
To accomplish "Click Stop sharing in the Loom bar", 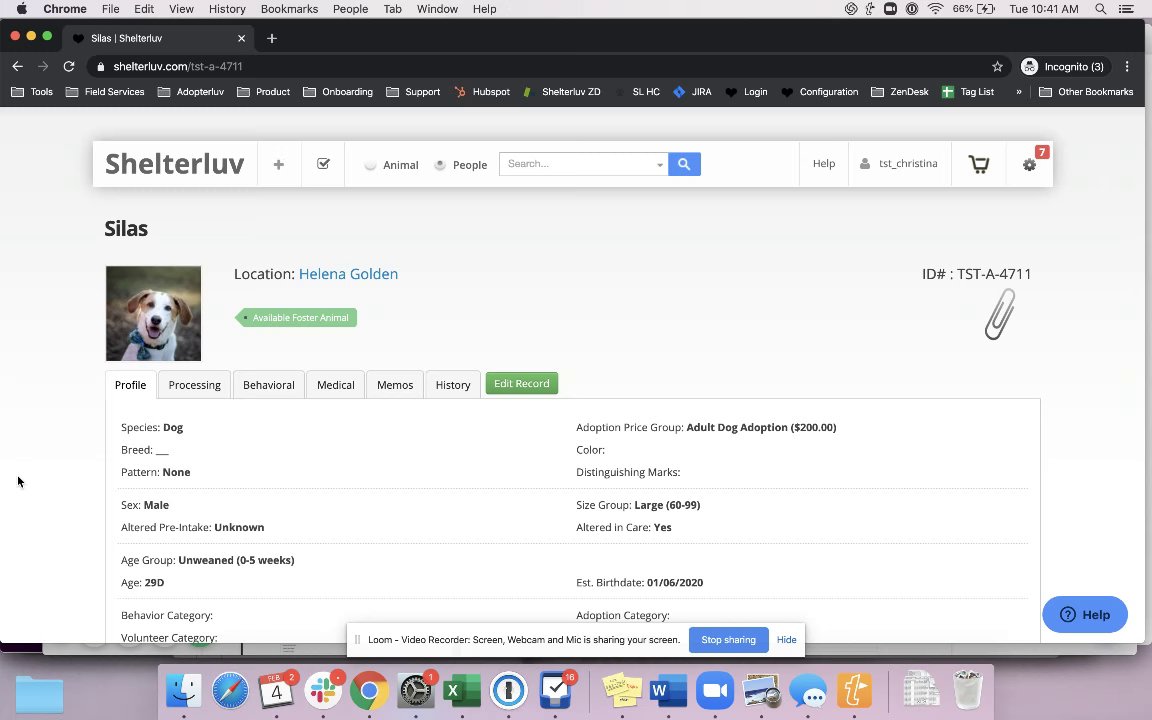I will [729, 640].
